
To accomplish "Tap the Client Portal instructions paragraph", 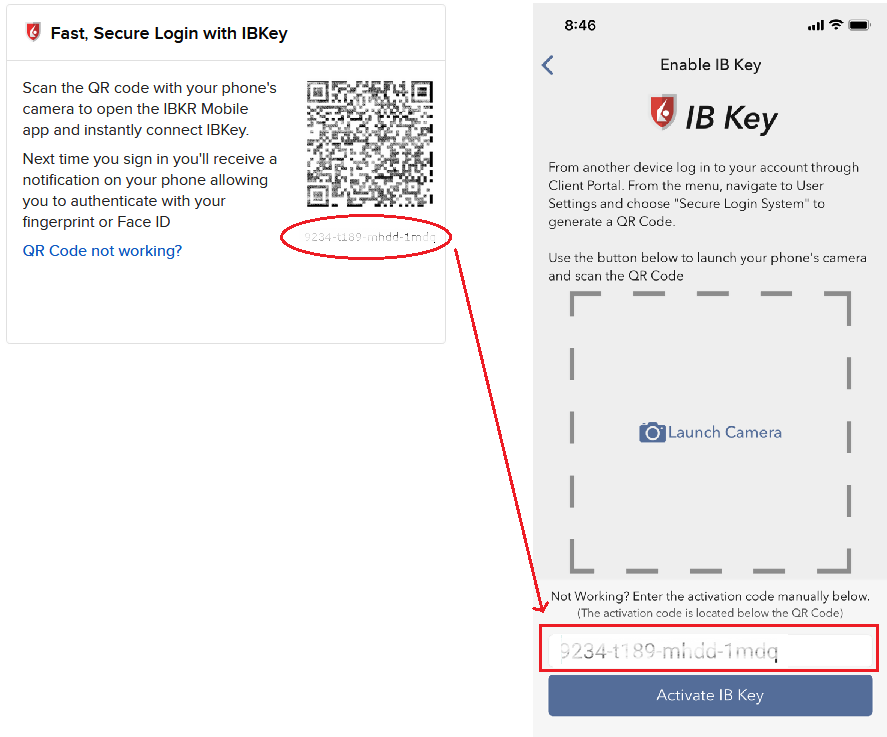I will point(703,194).
